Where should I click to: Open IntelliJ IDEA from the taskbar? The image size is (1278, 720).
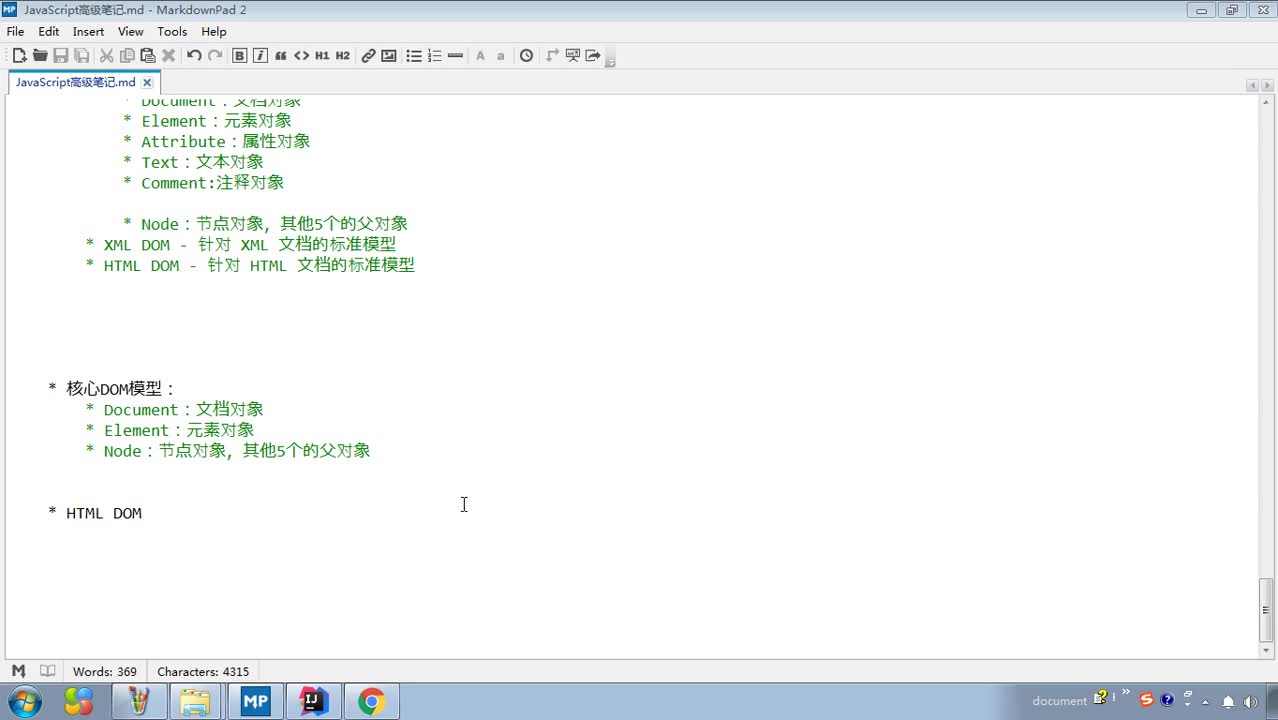[x=314, y=701]
